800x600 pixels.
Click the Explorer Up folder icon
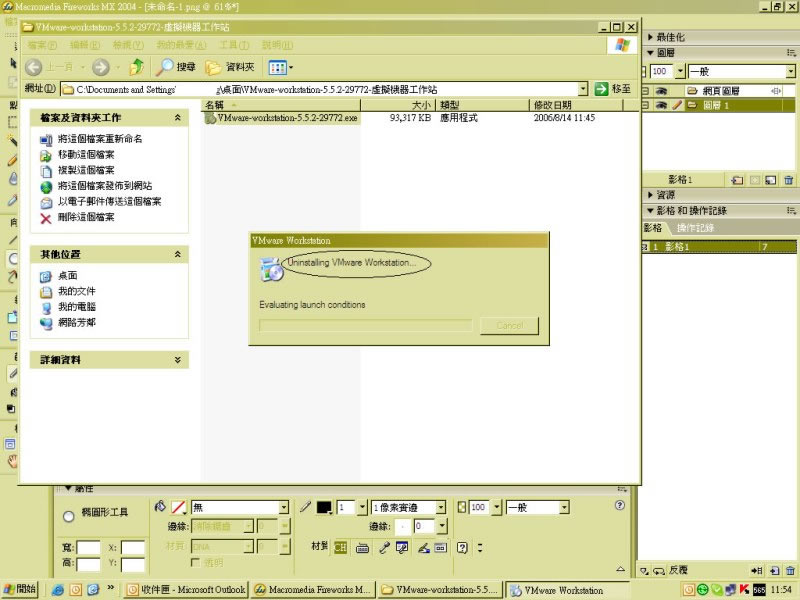tap(136, 67)
